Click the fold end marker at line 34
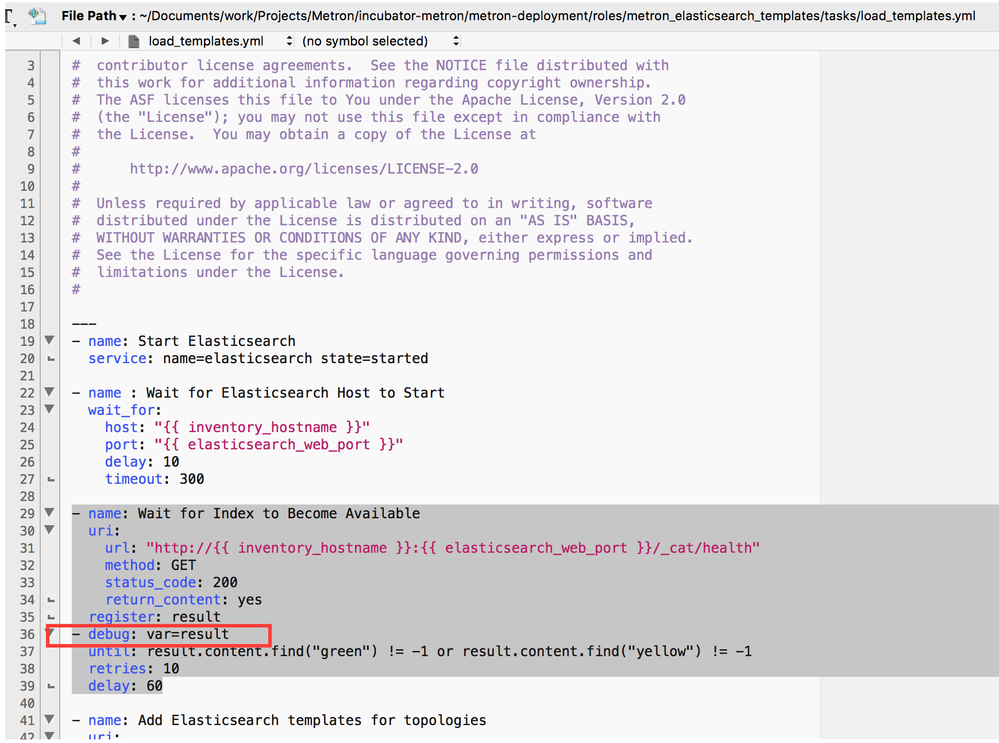 pos(51,600)
